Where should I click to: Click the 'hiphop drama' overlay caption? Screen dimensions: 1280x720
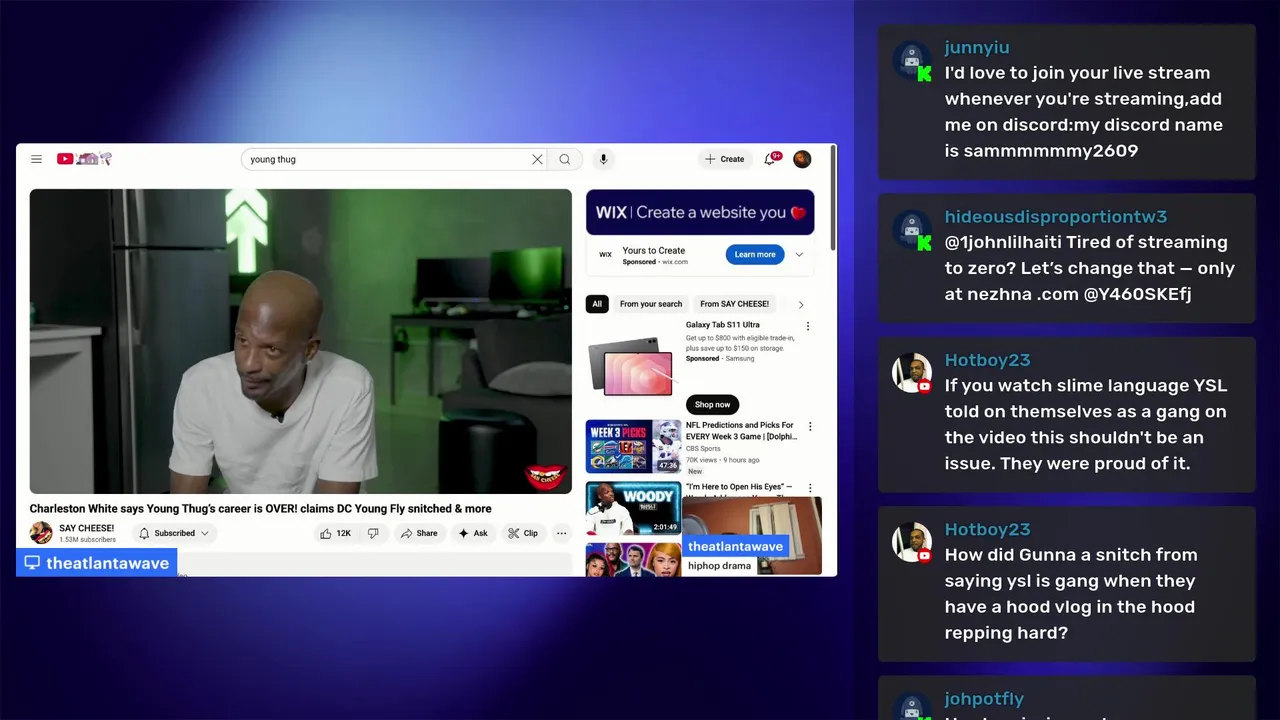[x=719, y=566]
